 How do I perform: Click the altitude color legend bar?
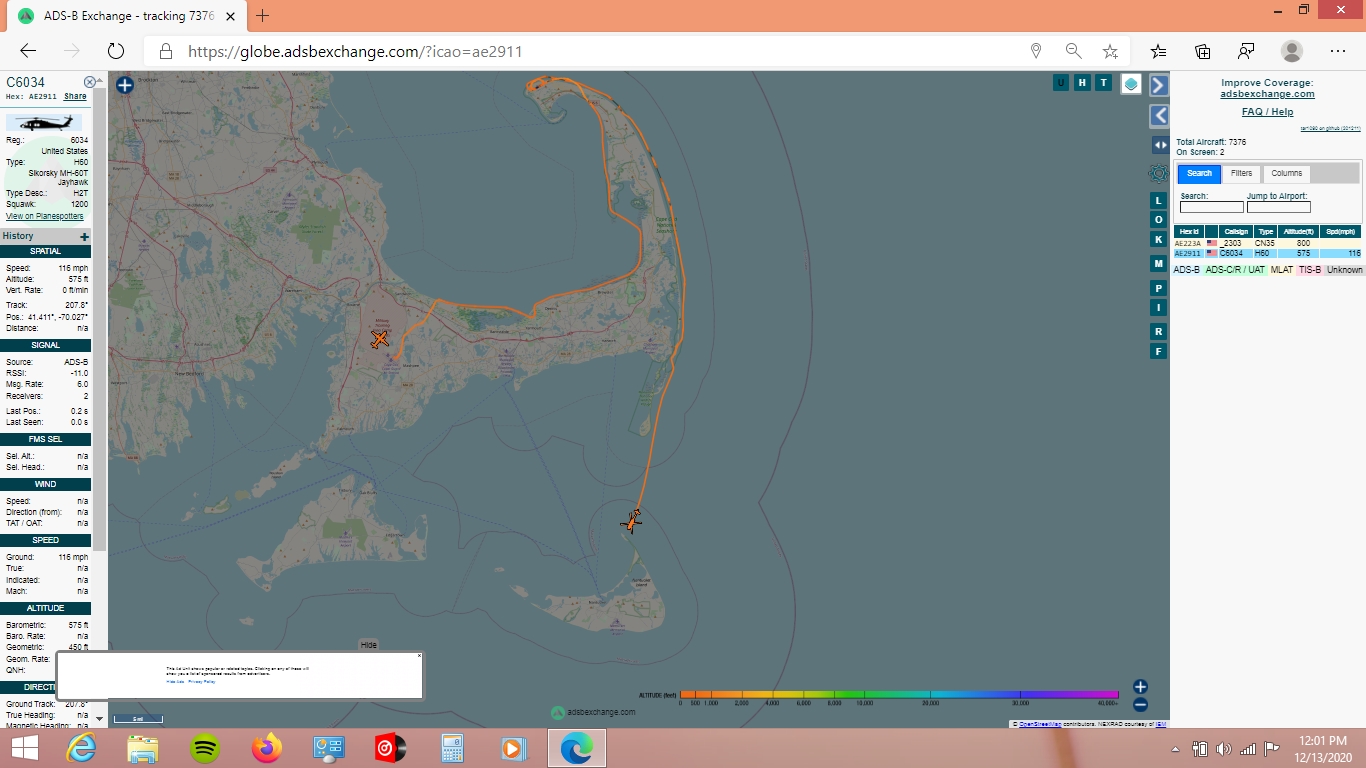click(x=899, y=694)
